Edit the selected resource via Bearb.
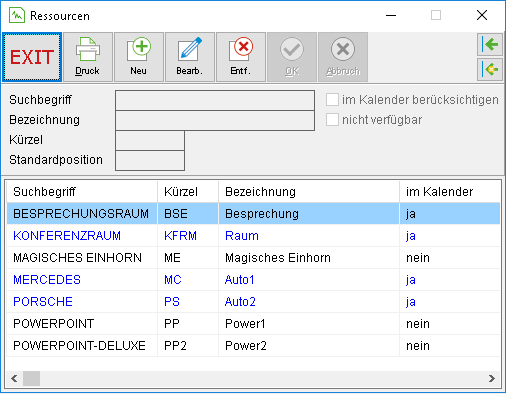 click(x=190, y=57)
